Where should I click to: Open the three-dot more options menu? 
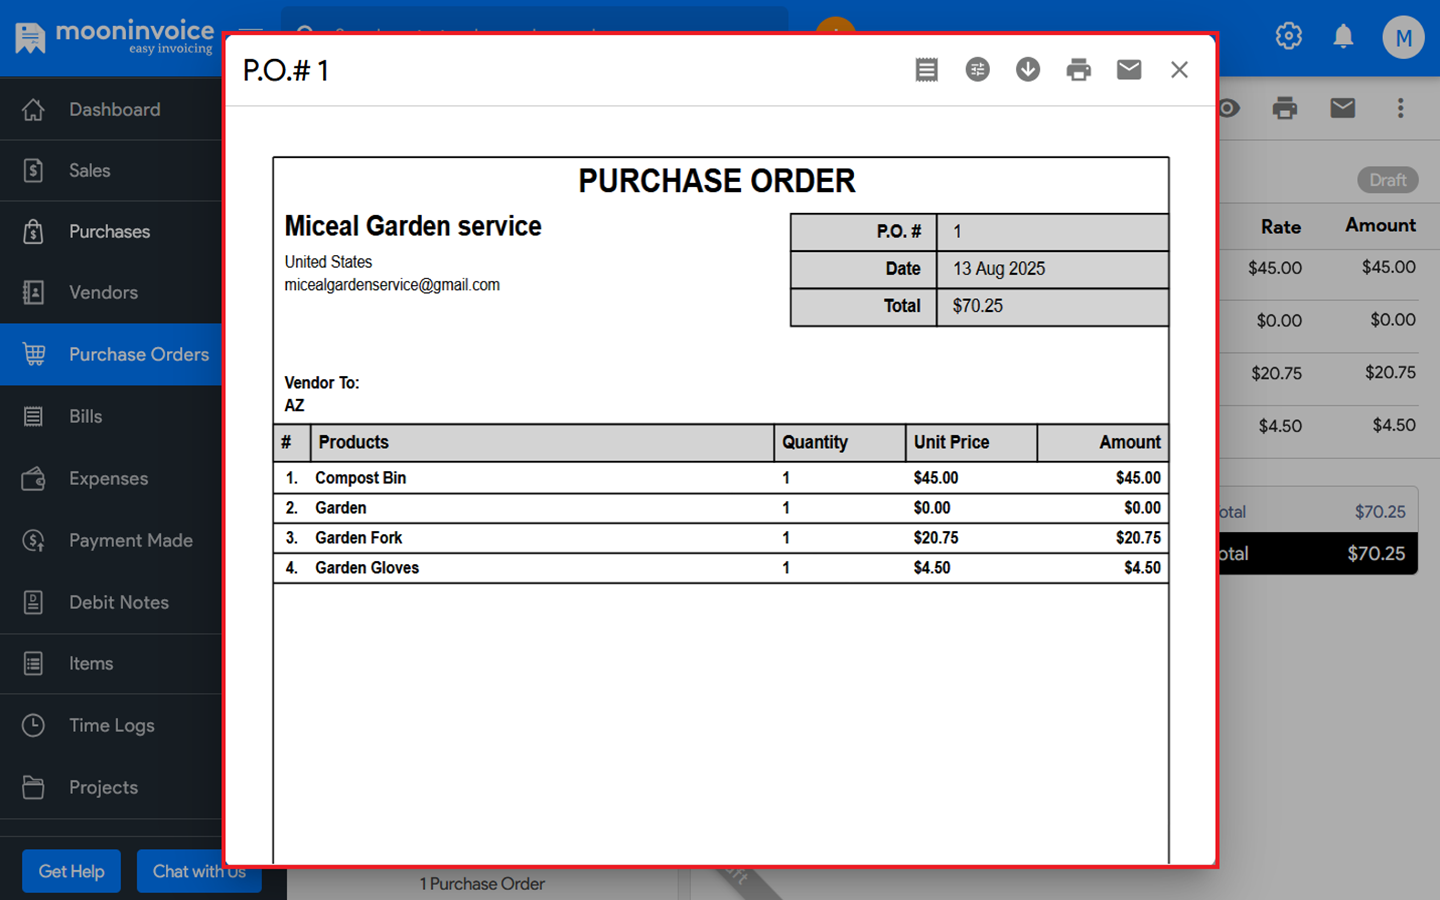click(x=1400, y=108)
